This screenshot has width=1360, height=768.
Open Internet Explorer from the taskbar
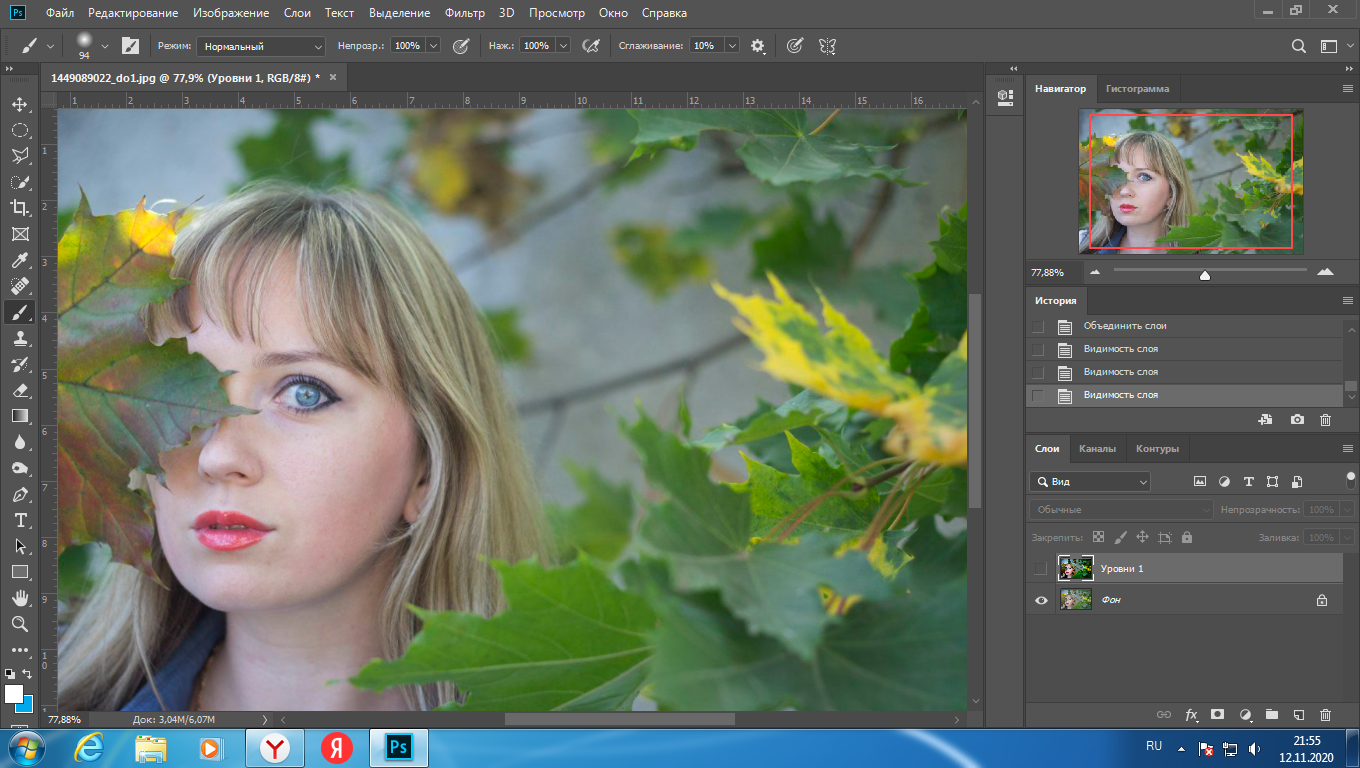[x=89, y=748]
